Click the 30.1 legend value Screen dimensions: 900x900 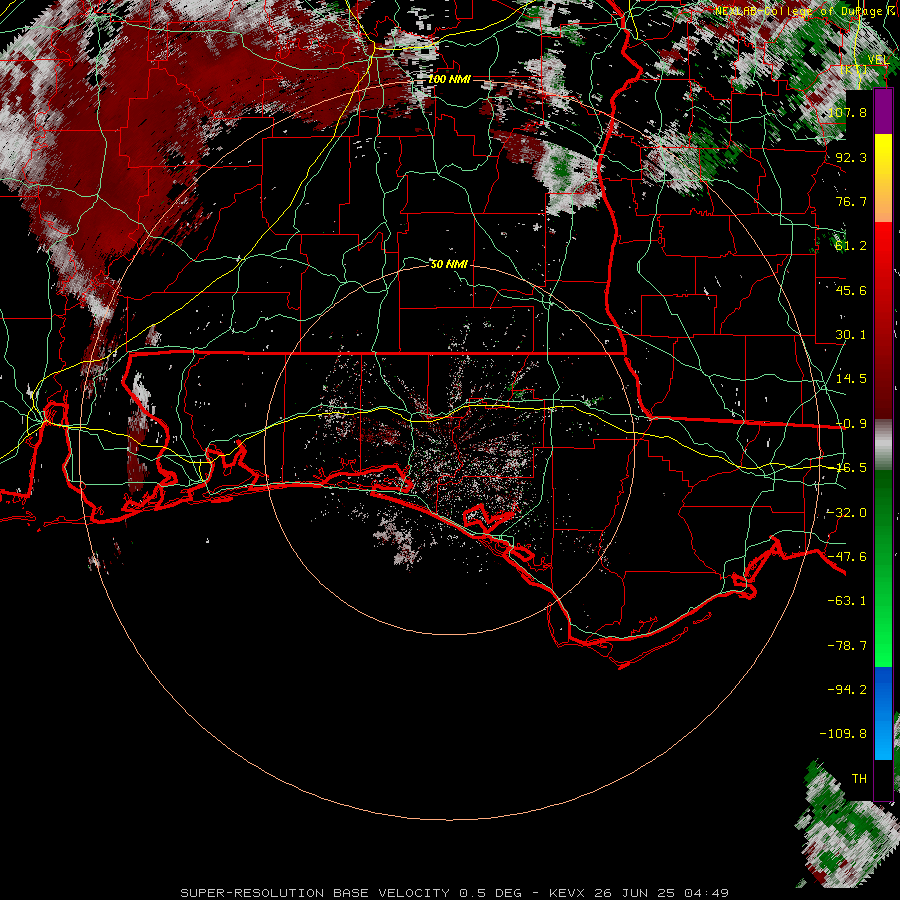851,335
